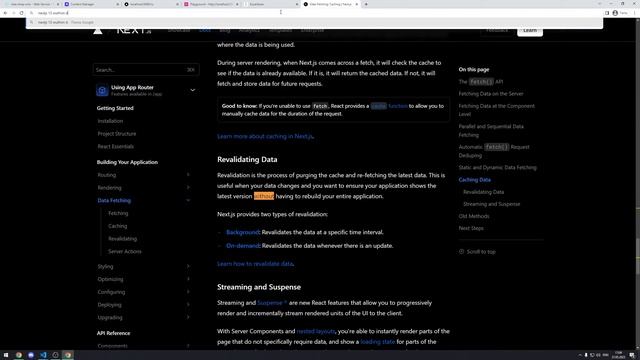640x360 pixels.
Task: Jump to Next Steps in outline
Action: pyautogui.click(x=471, y=229)
